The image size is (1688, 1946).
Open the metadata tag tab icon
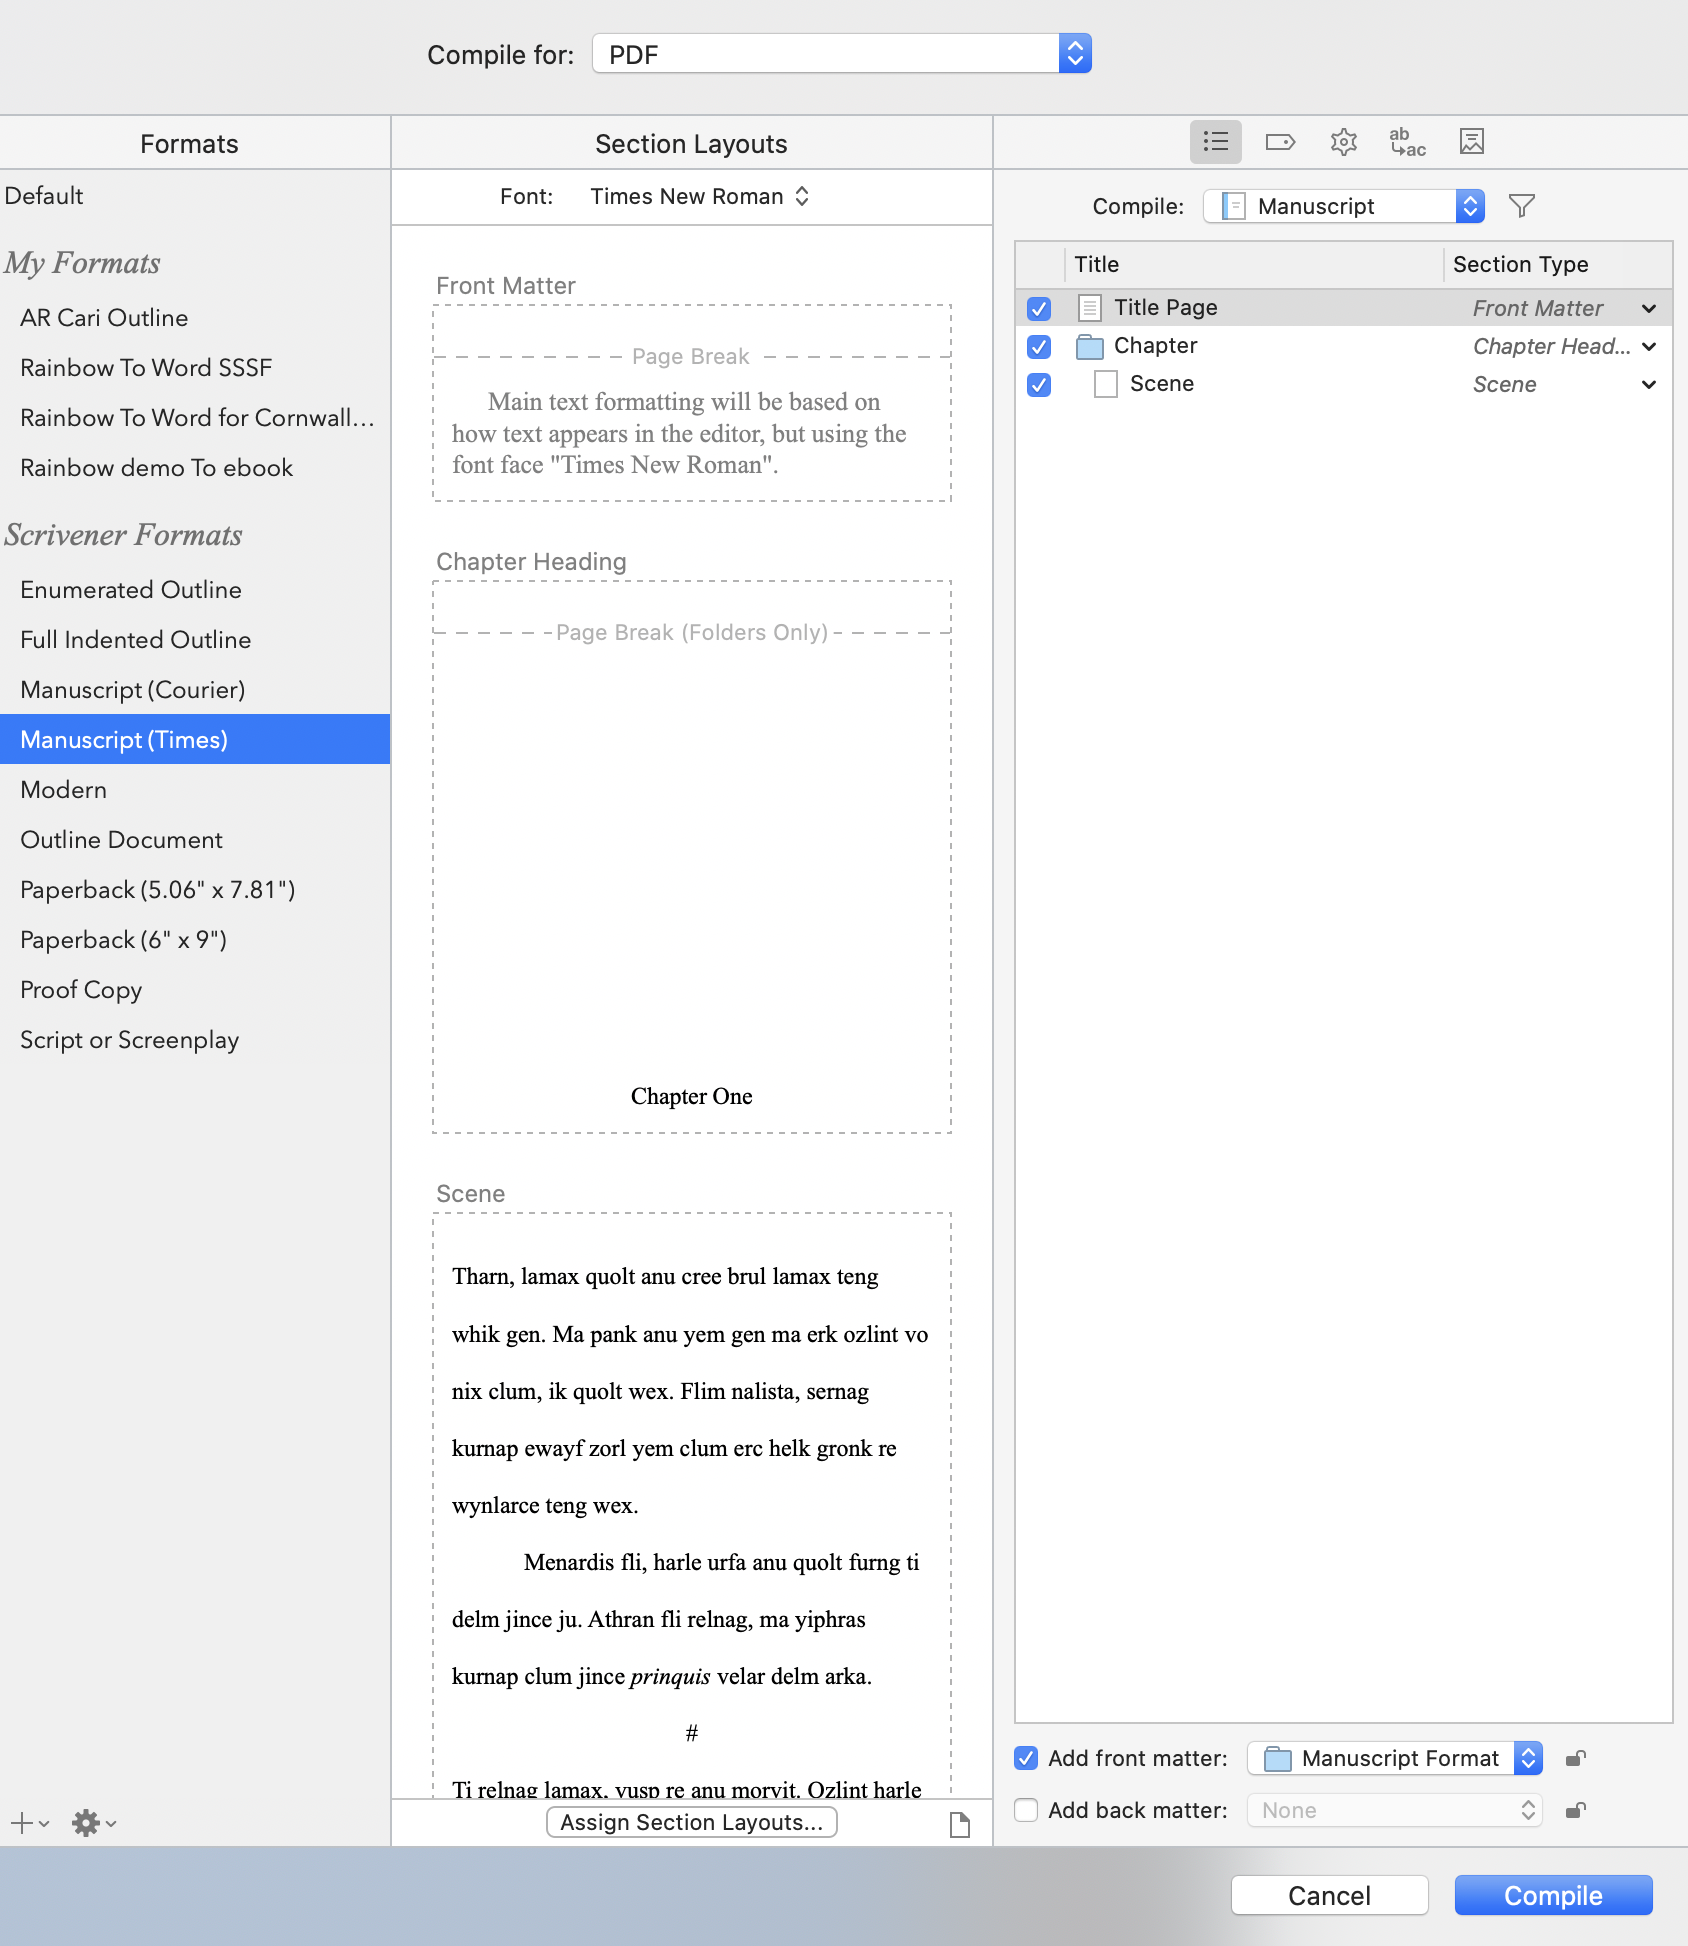(1280, 142)
